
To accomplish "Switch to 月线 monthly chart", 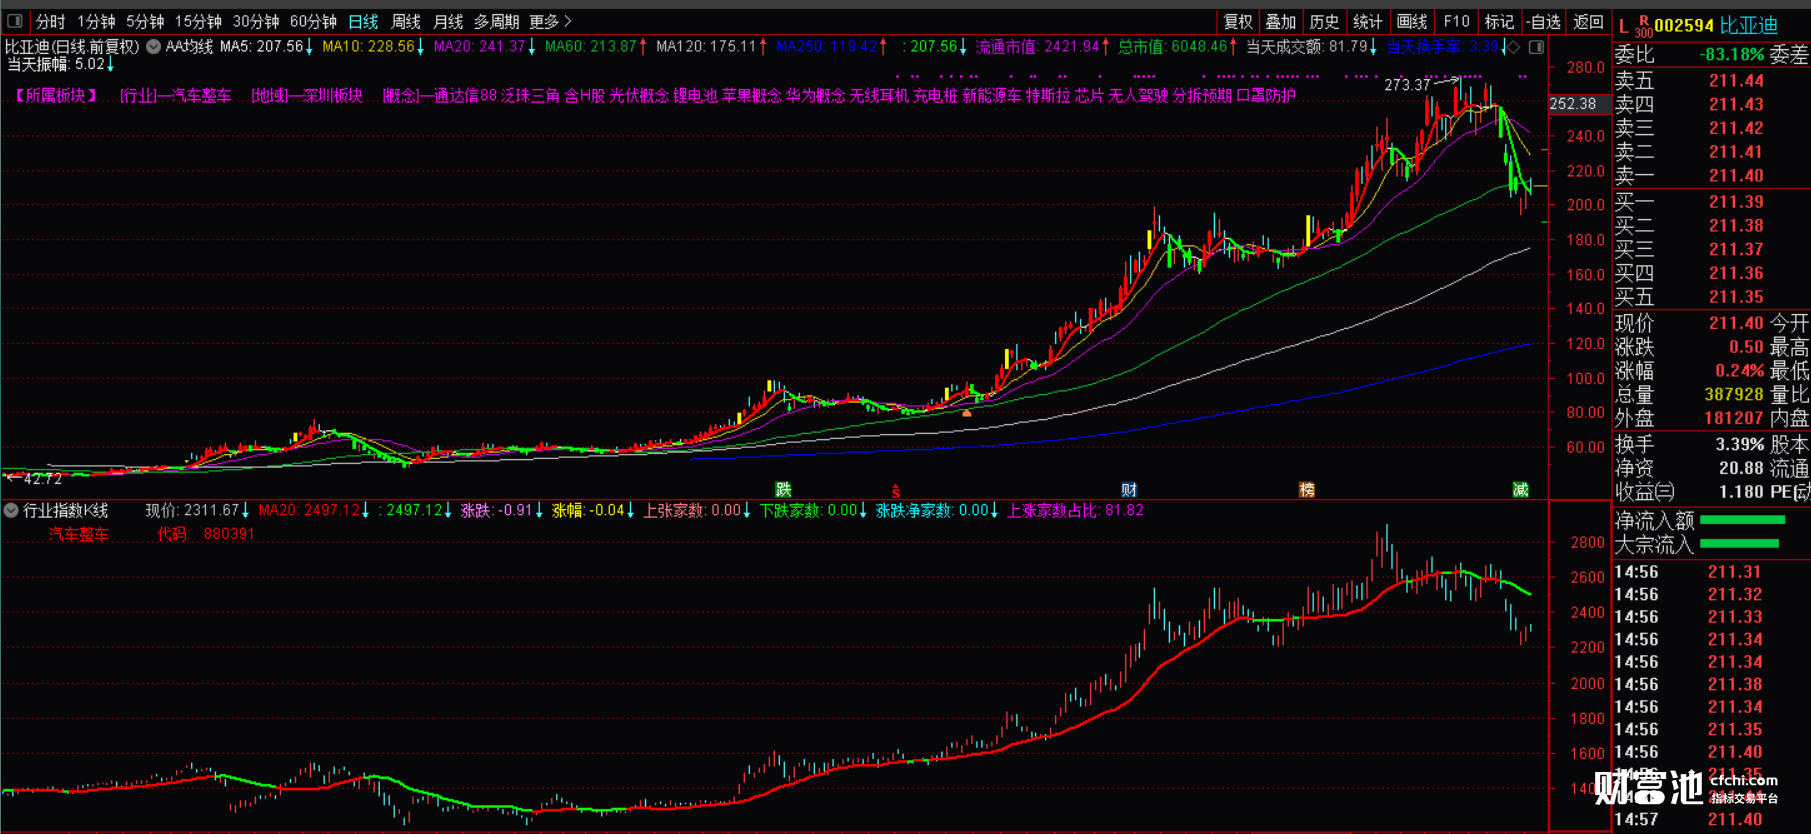I will (x=448, y=21).
